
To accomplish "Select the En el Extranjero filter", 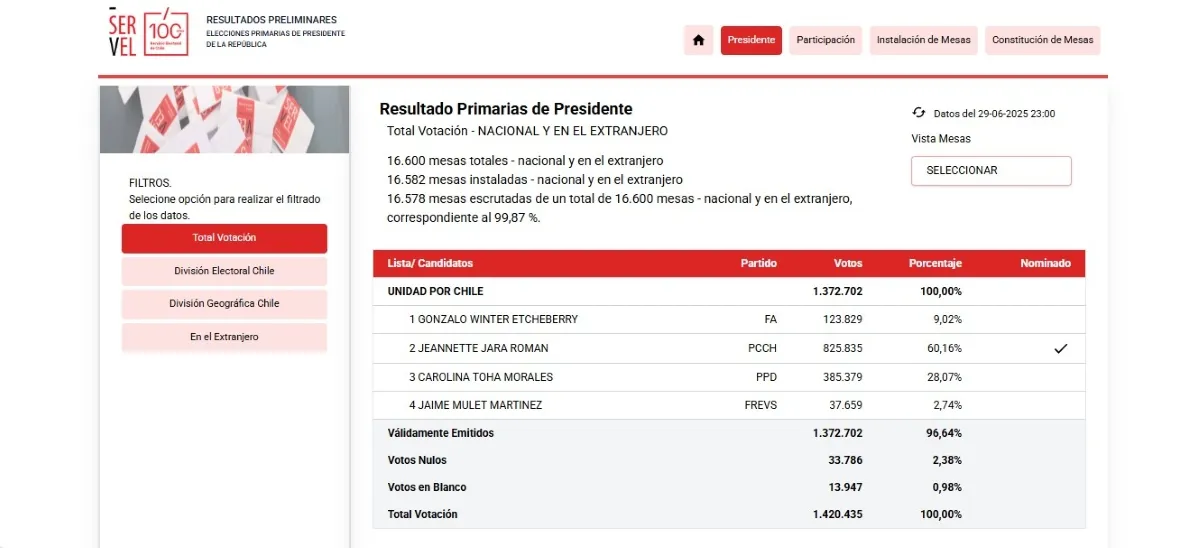I will 224,337.
